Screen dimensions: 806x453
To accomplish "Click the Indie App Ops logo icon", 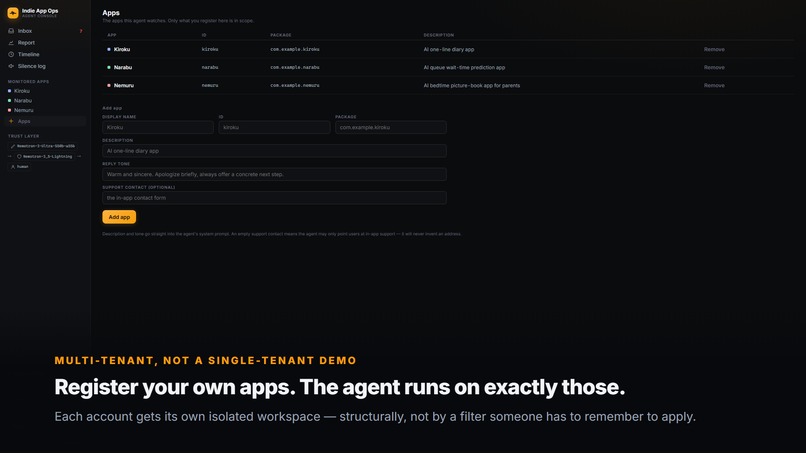I will (x=13, y=13).
